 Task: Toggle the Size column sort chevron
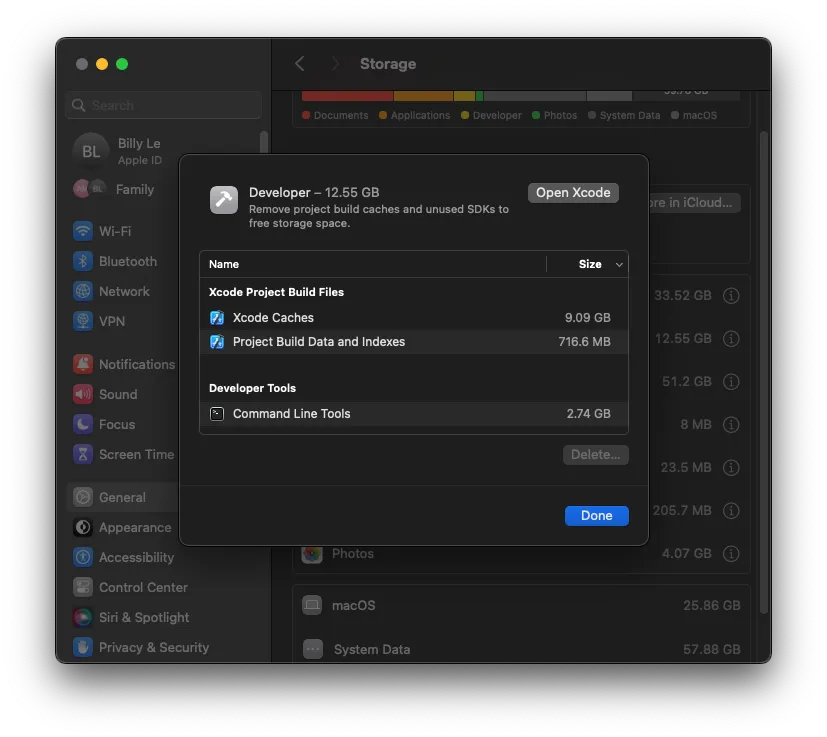[x=619, y=264]
